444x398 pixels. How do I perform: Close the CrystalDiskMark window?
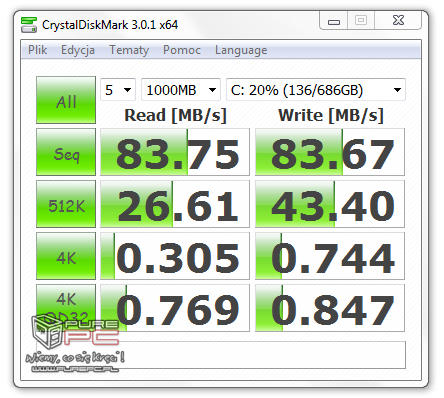398,21
